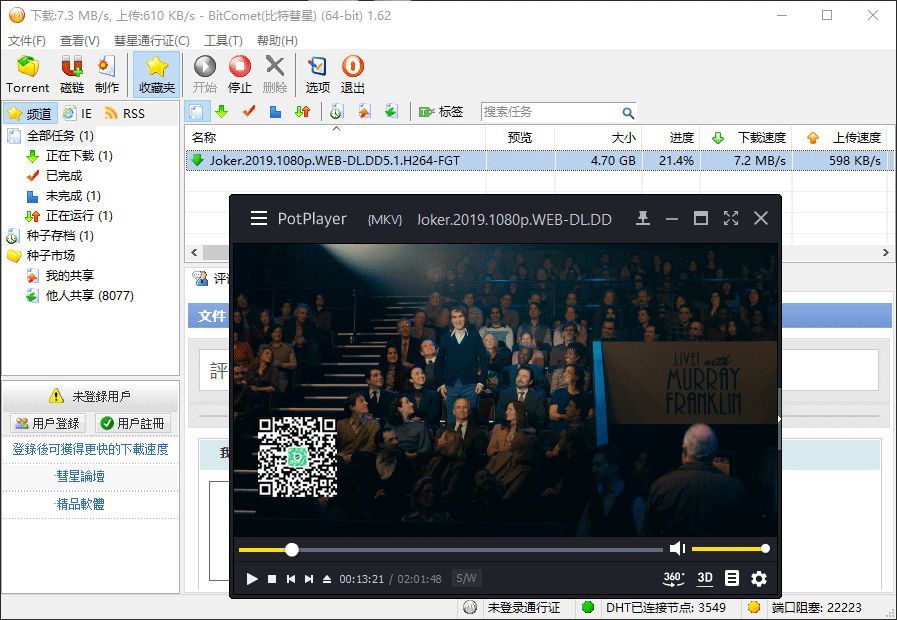Click the 退出 exit icon
Image resolution: width=897 pixels, height=620 pixels.
tap(353, 74)
